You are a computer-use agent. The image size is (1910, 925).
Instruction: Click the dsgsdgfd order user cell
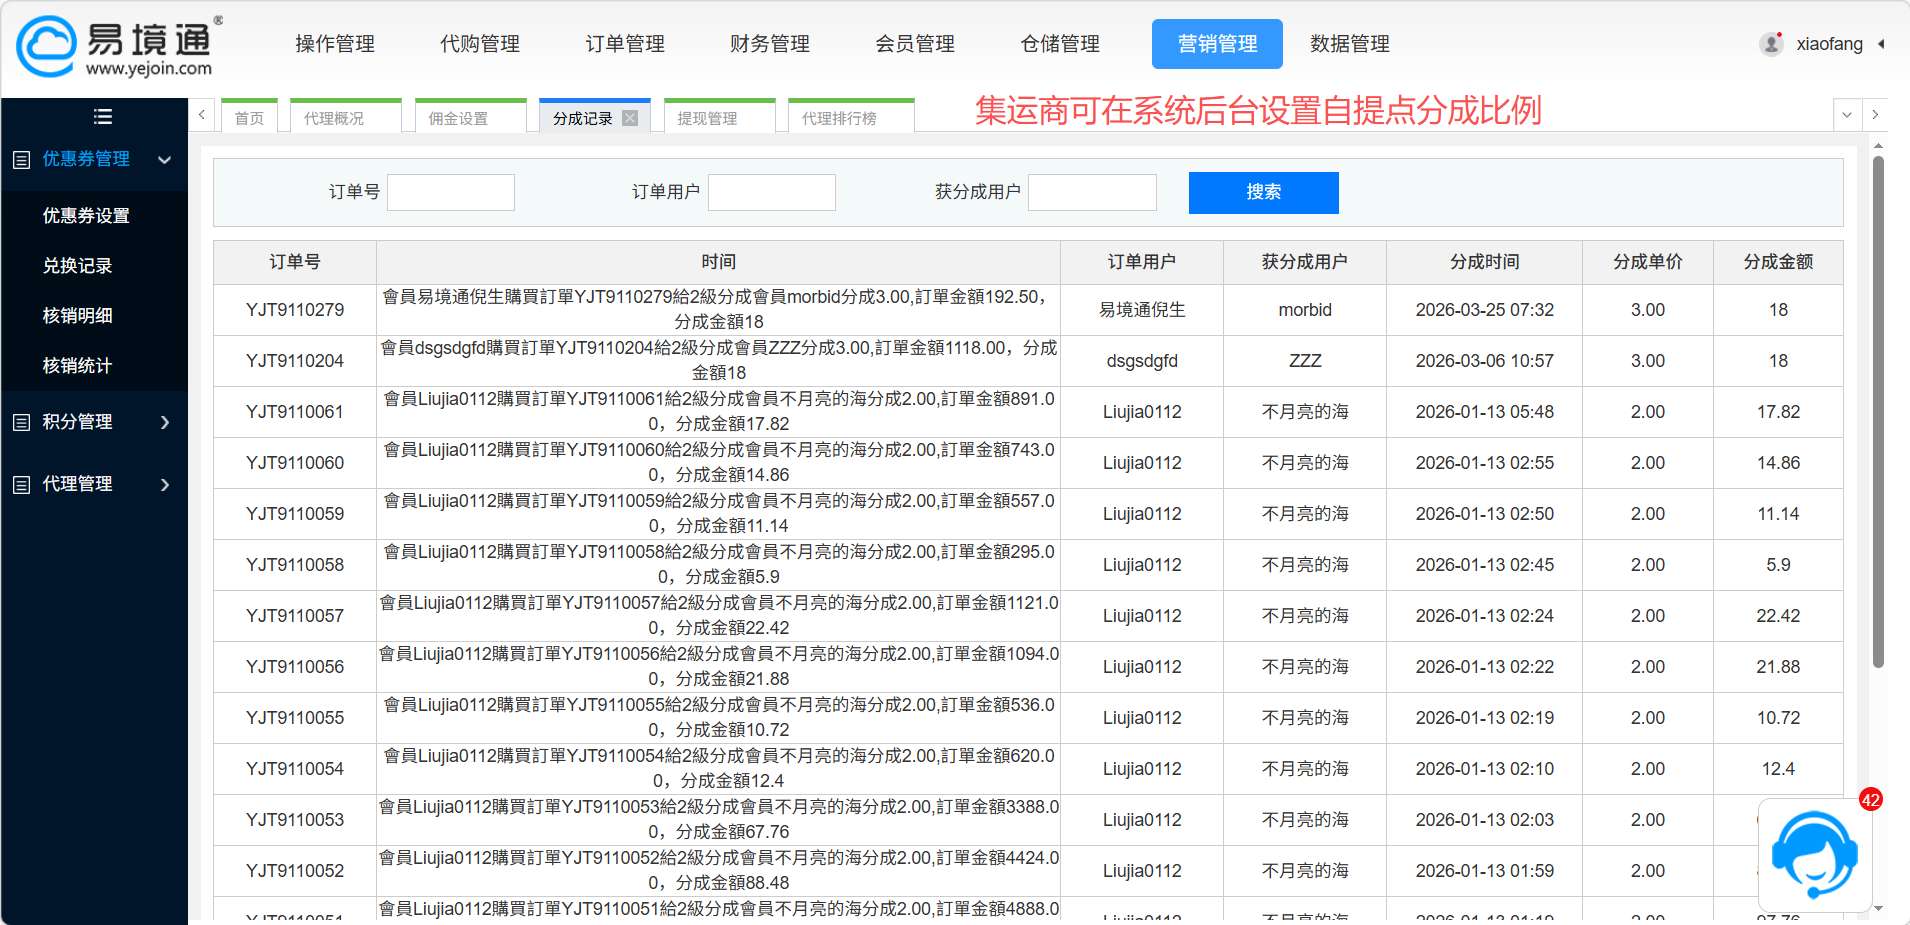point(1142,361)
